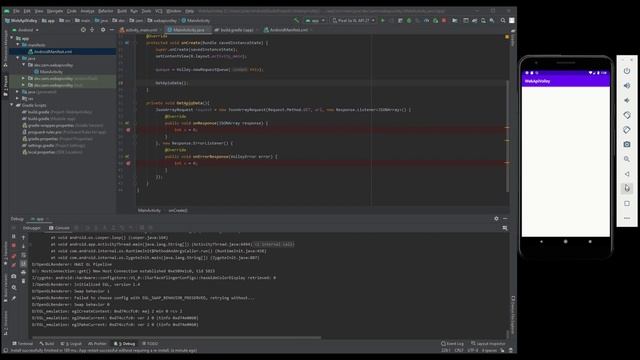
Task: Open emulator extended controls (three dots)
Action: (x=627, y=218)
